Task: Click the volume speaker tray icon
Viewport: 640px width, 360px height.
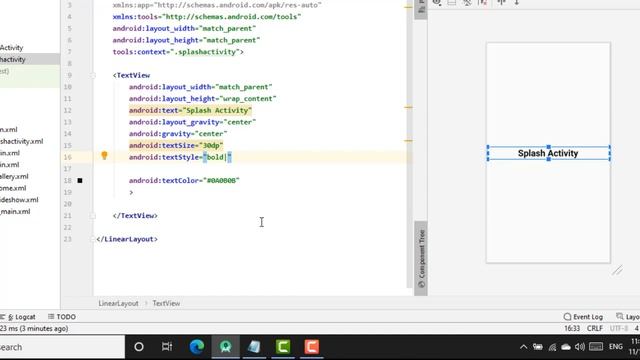Action: coord(580,347)
